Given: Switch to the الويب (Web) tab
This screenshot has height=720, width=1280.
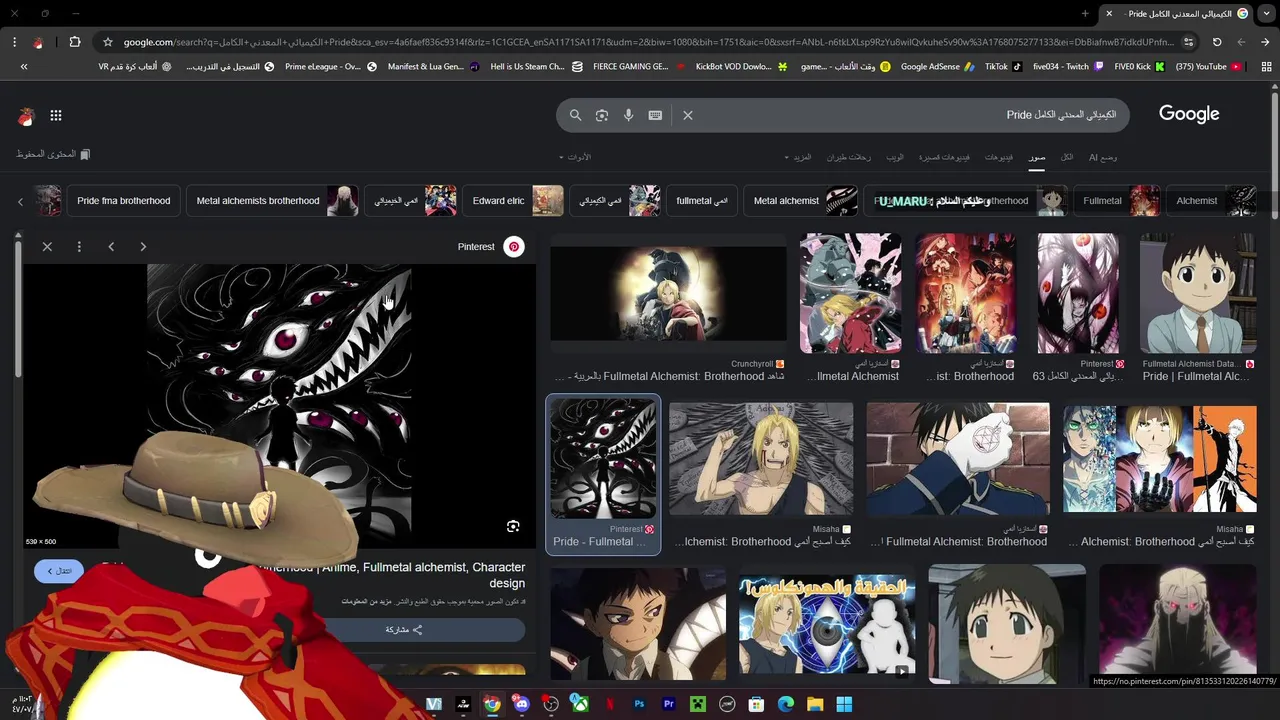Looking at the screenshot, I should point(895,157).
